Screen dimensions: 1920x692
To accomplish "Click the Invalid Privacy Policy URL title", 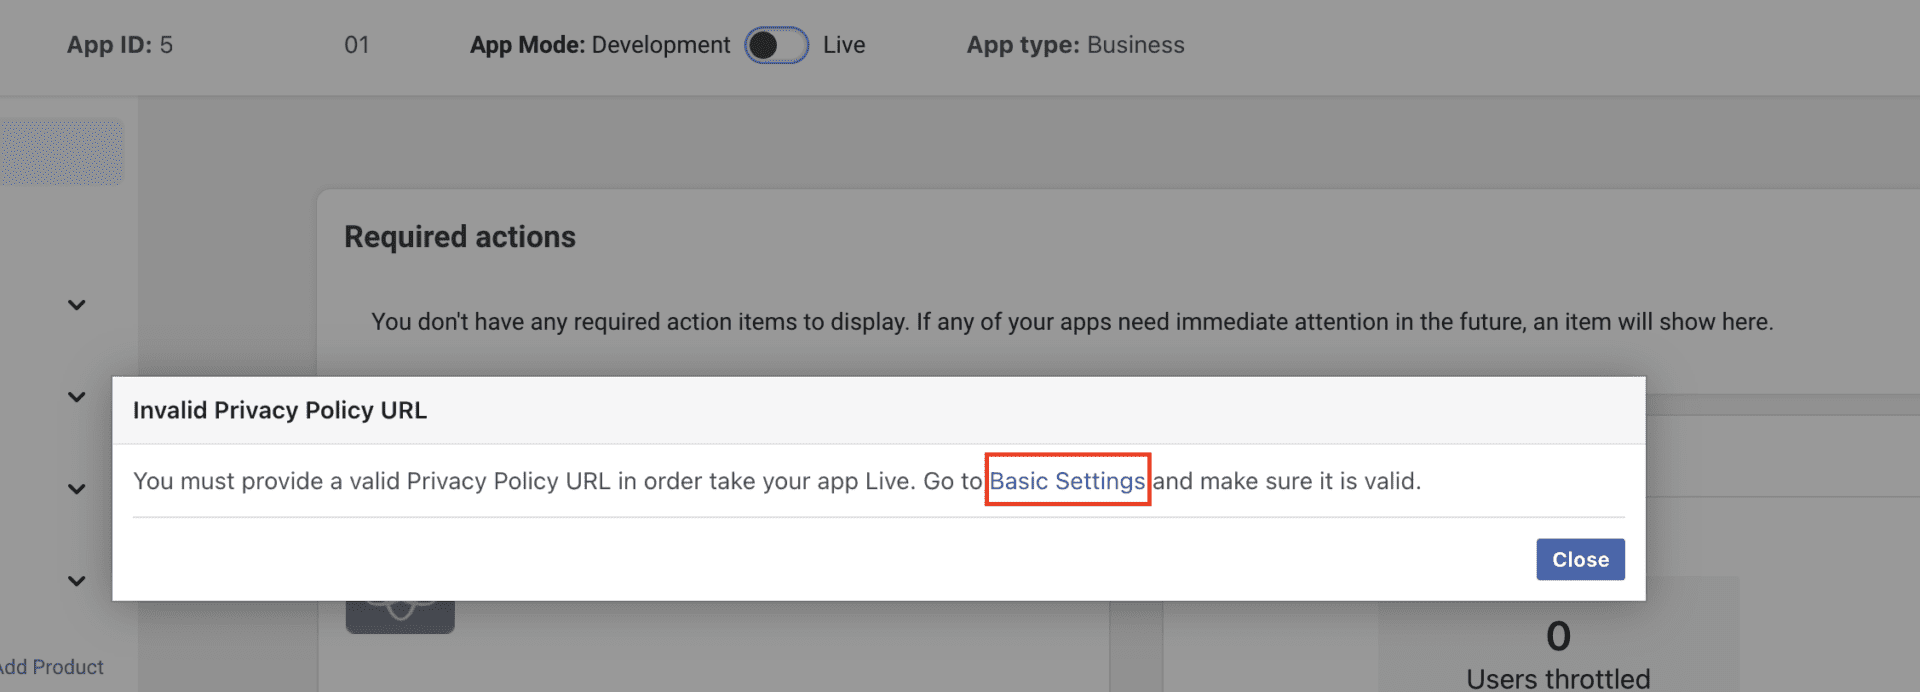I will coord(280,411).
